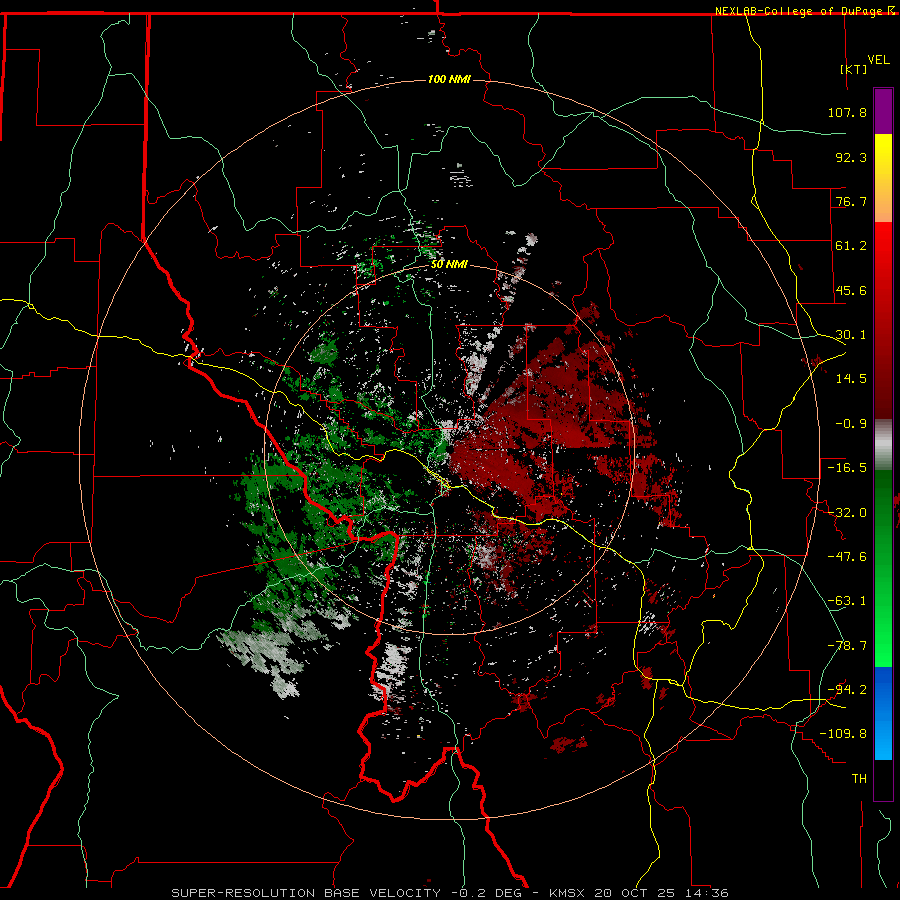Click the 100 NMI range ring label
Image resolution: width=900 pixels, height=900 pixels.
click(x=449, y=79)
